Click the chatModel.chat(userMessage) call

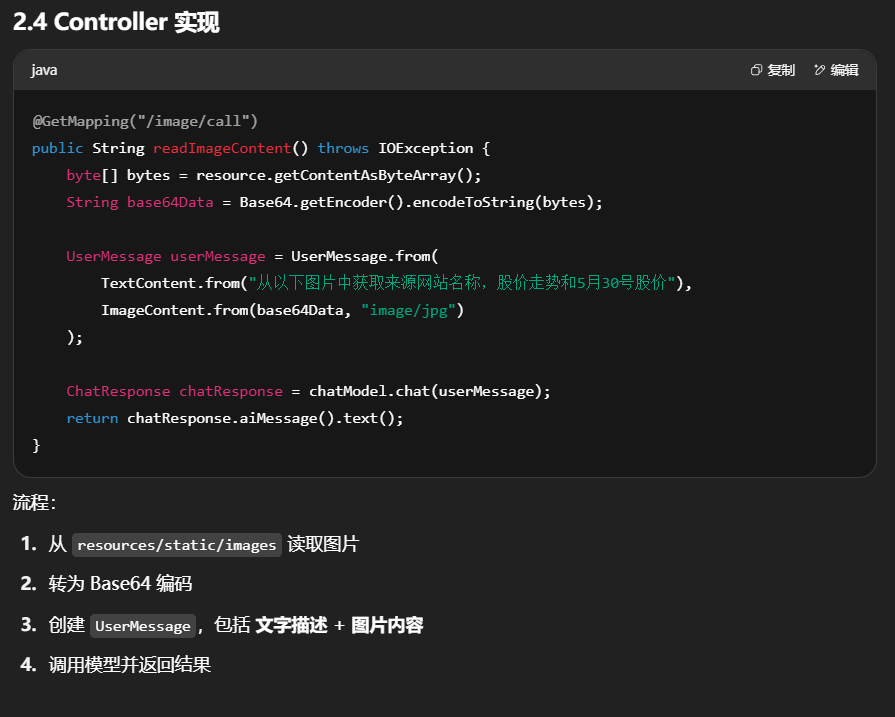click(429, 391)
